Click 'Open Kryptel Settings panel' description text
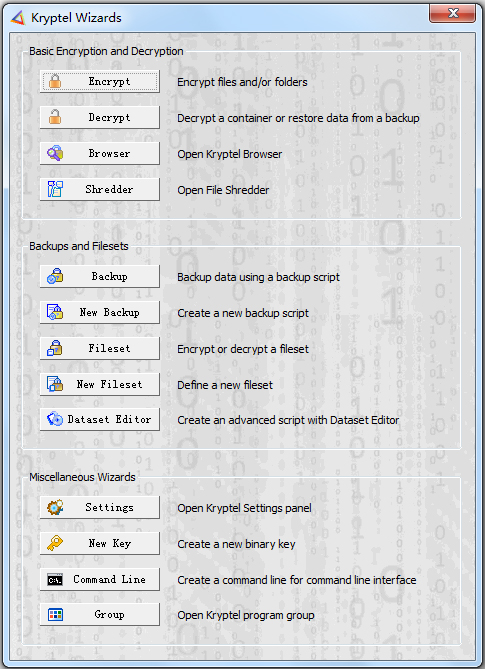Image resolution: width=485 pixels, height=669 pixels. click(244, 508)
